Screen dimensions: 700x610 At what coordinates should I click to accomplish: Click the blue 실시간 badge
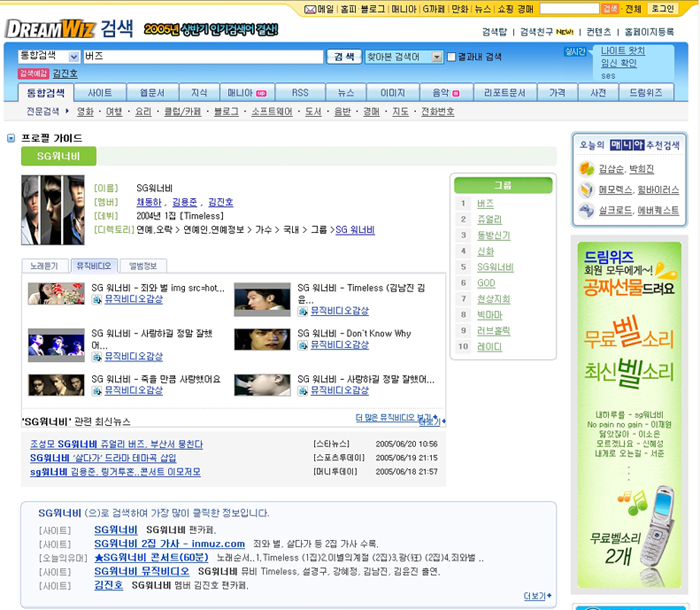[x=575, y=52]
